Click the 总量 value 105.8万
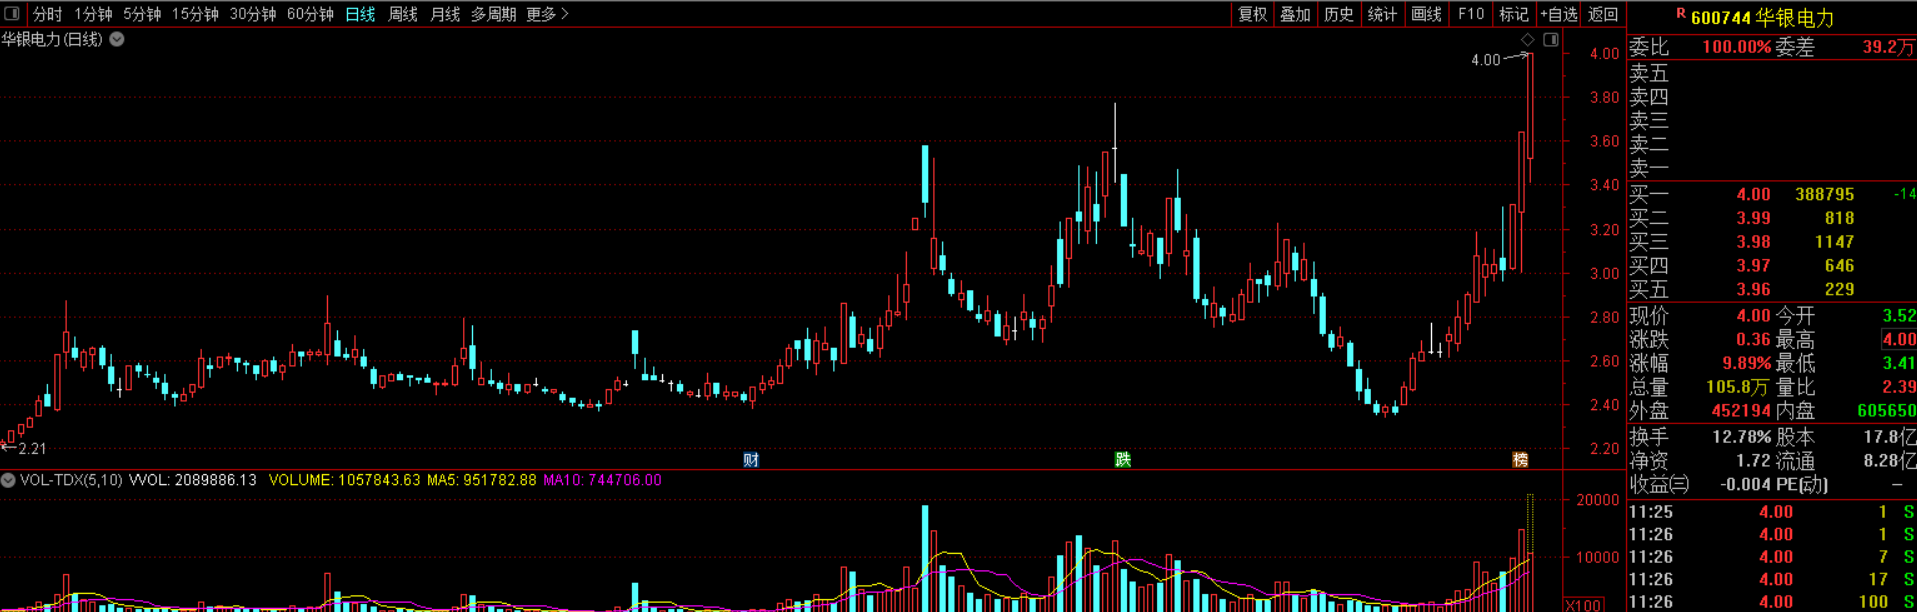The image size is (1917, 612). (1738, 387)
